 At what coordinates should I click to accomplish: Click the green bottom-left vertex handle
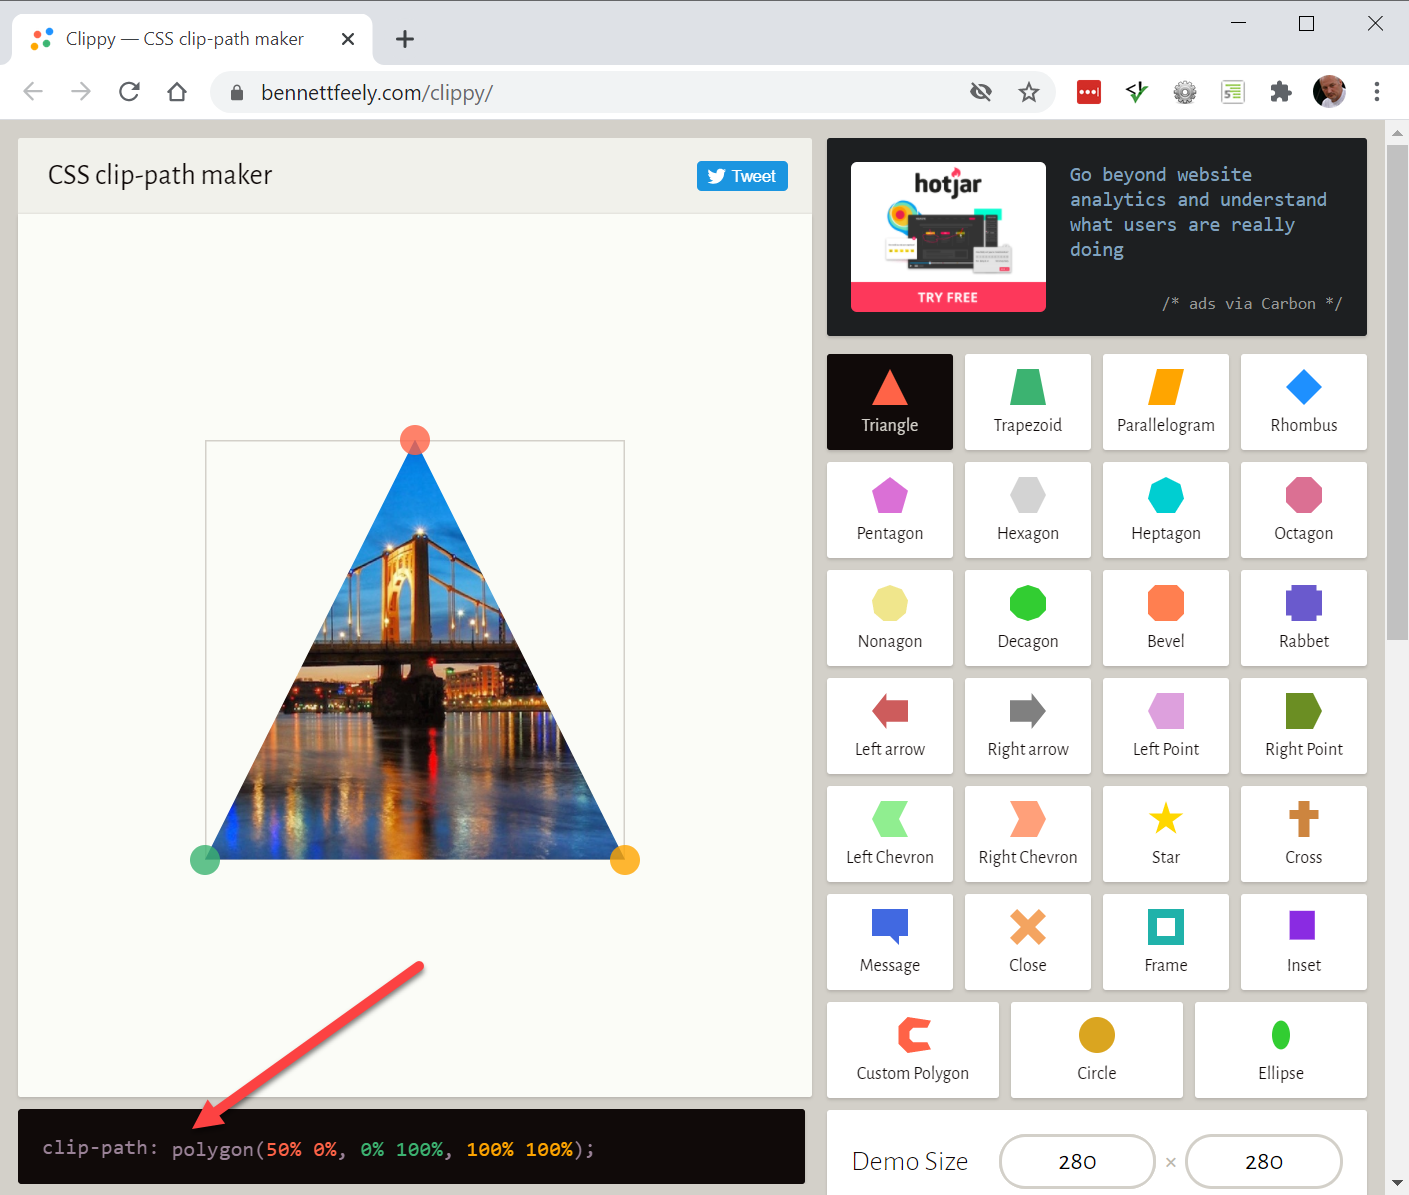tap(205, 860)
